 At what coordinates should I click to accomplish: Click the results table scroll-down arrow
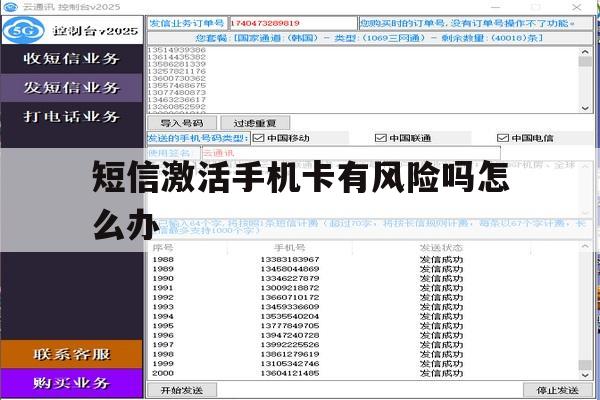point(585,376)
